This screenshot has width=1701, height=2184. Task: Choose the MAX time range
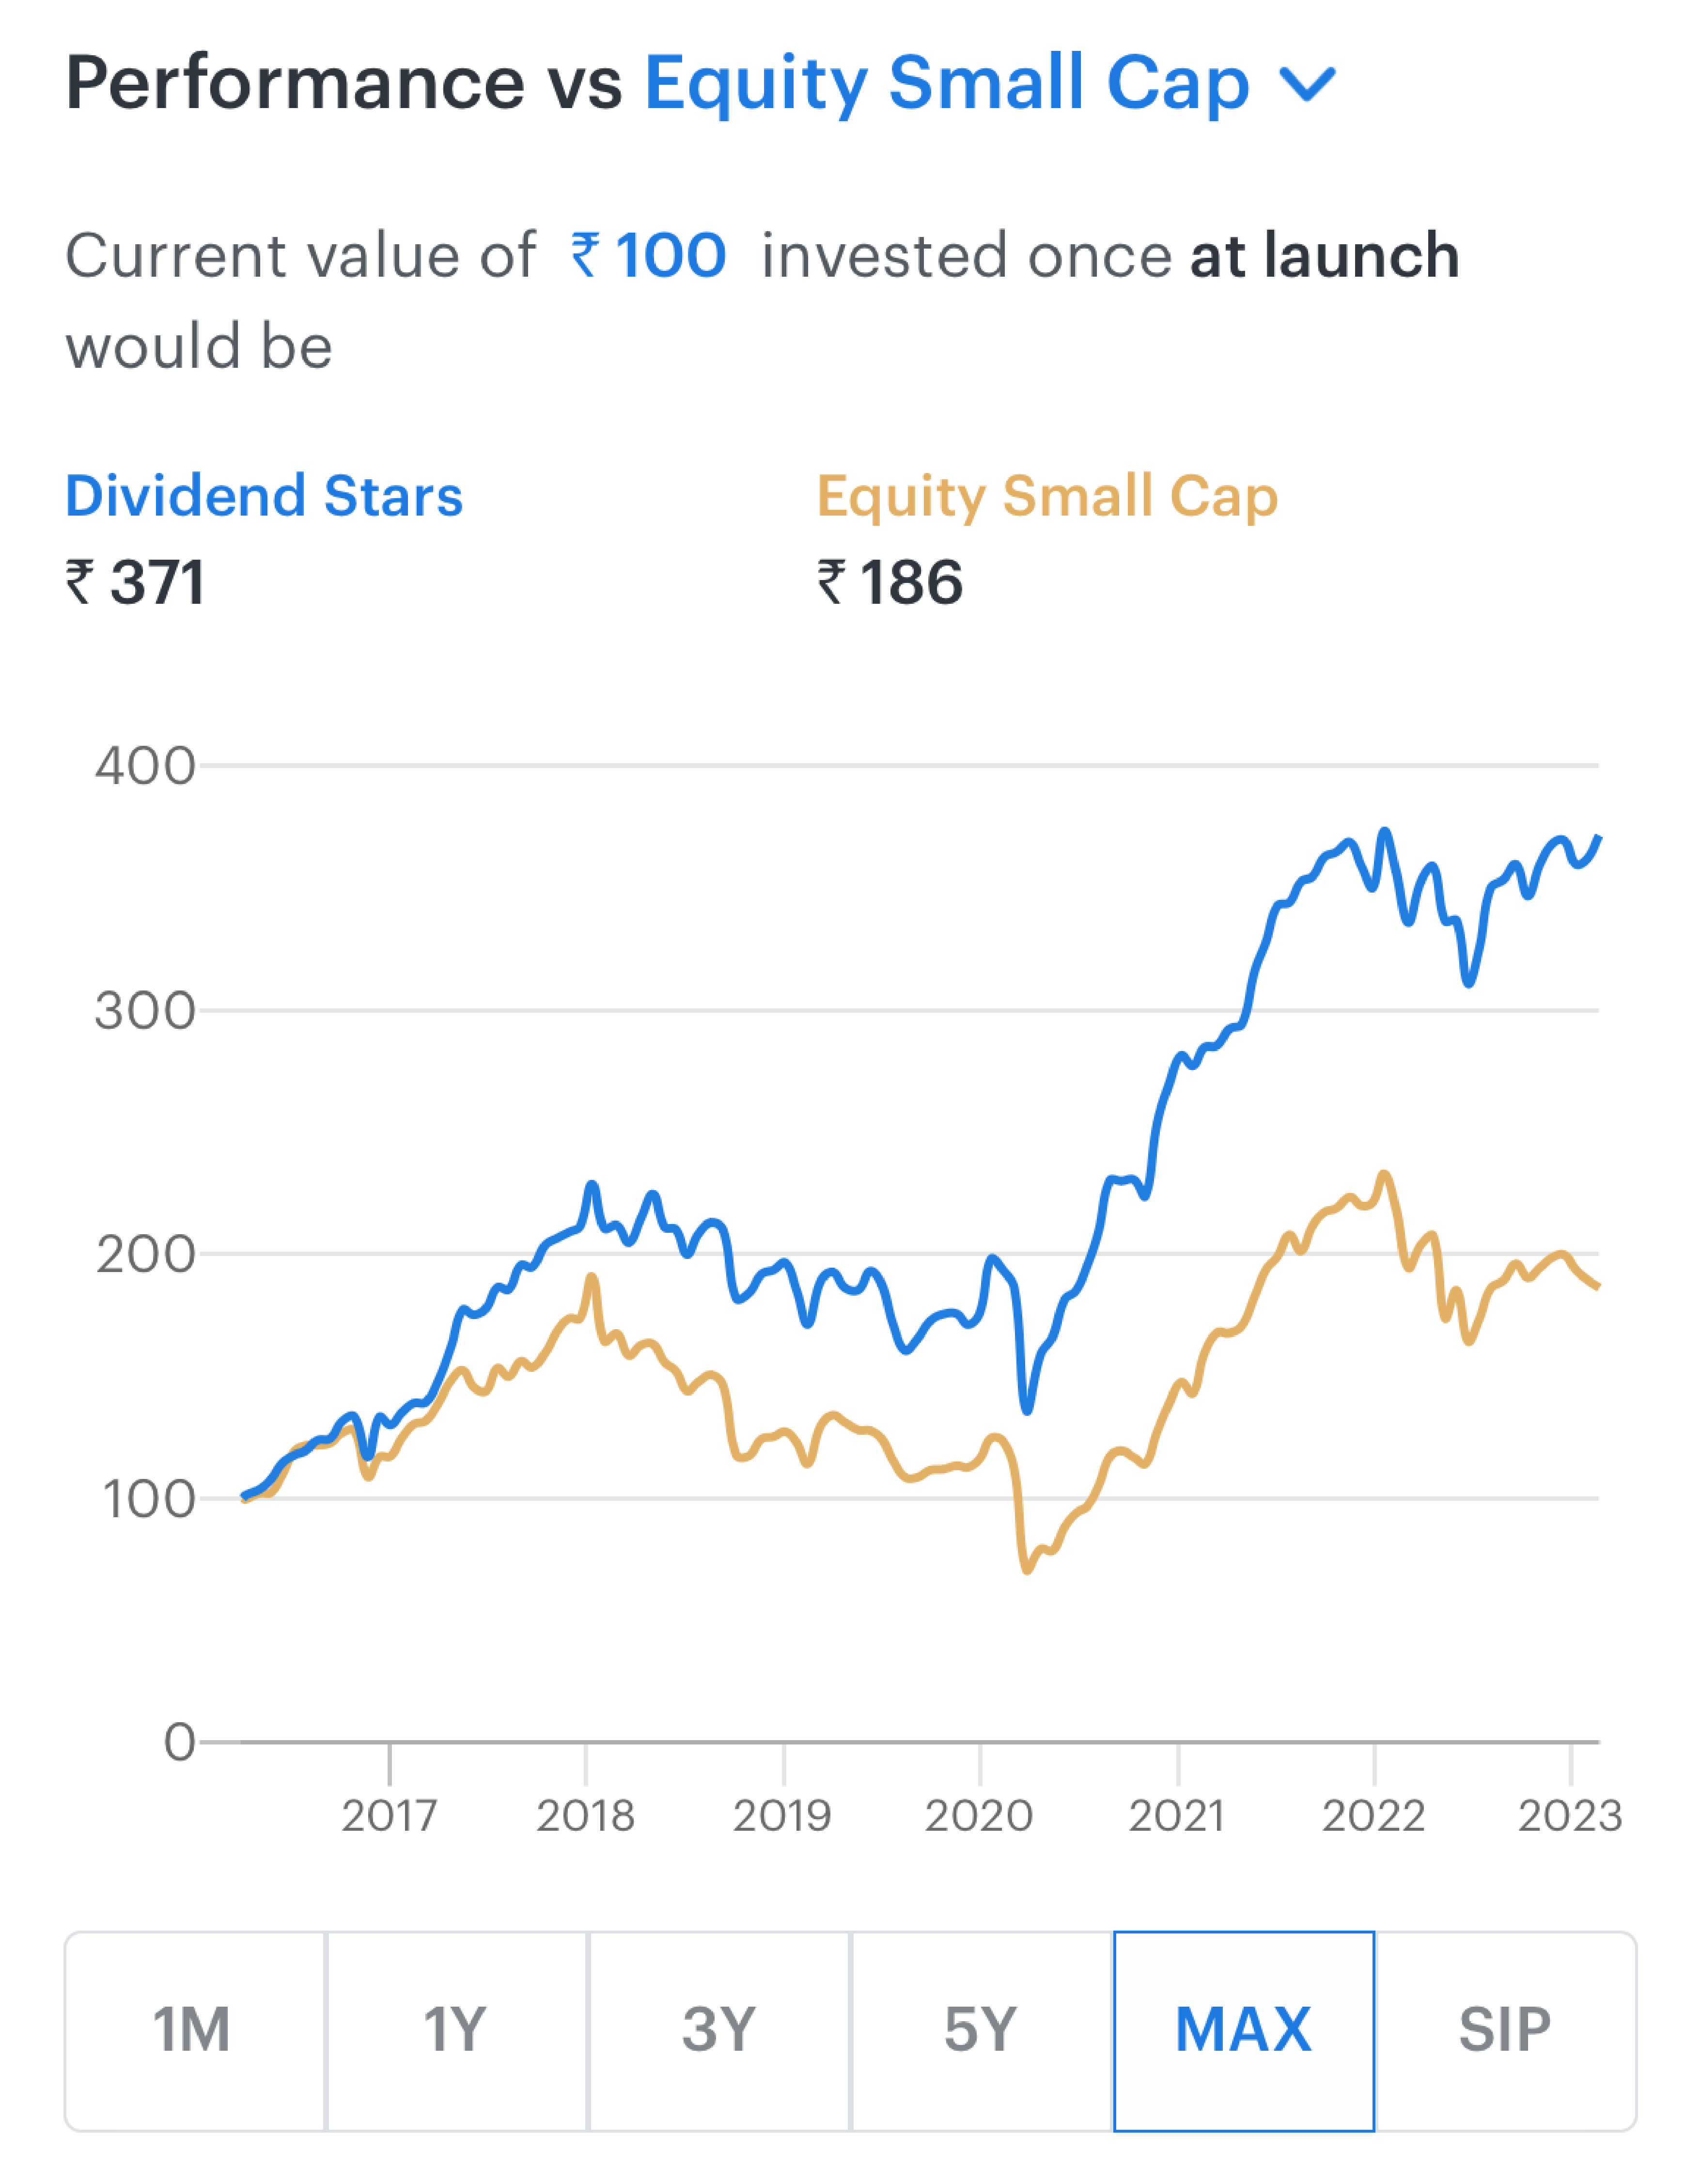click(x=1243, y=2031)
